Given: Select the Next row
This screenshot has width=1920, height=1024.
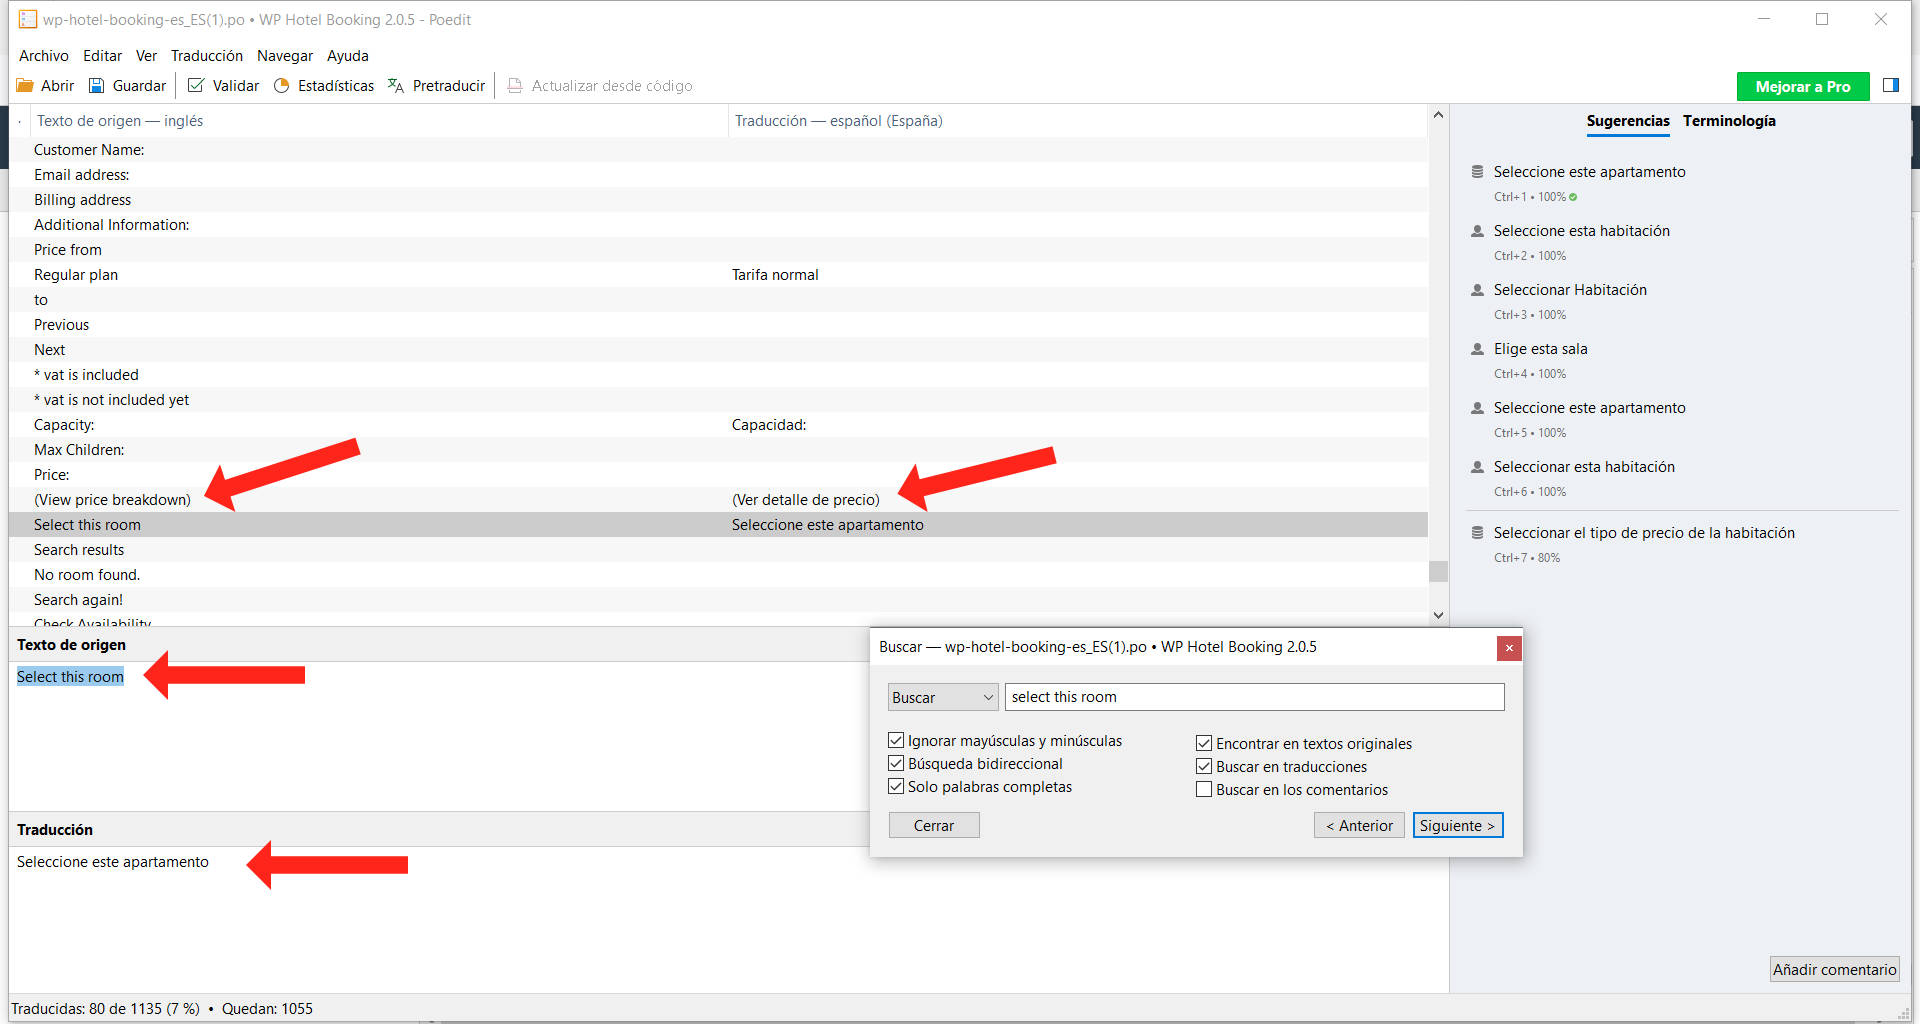Looking at the screenshot, I should 718,350.
